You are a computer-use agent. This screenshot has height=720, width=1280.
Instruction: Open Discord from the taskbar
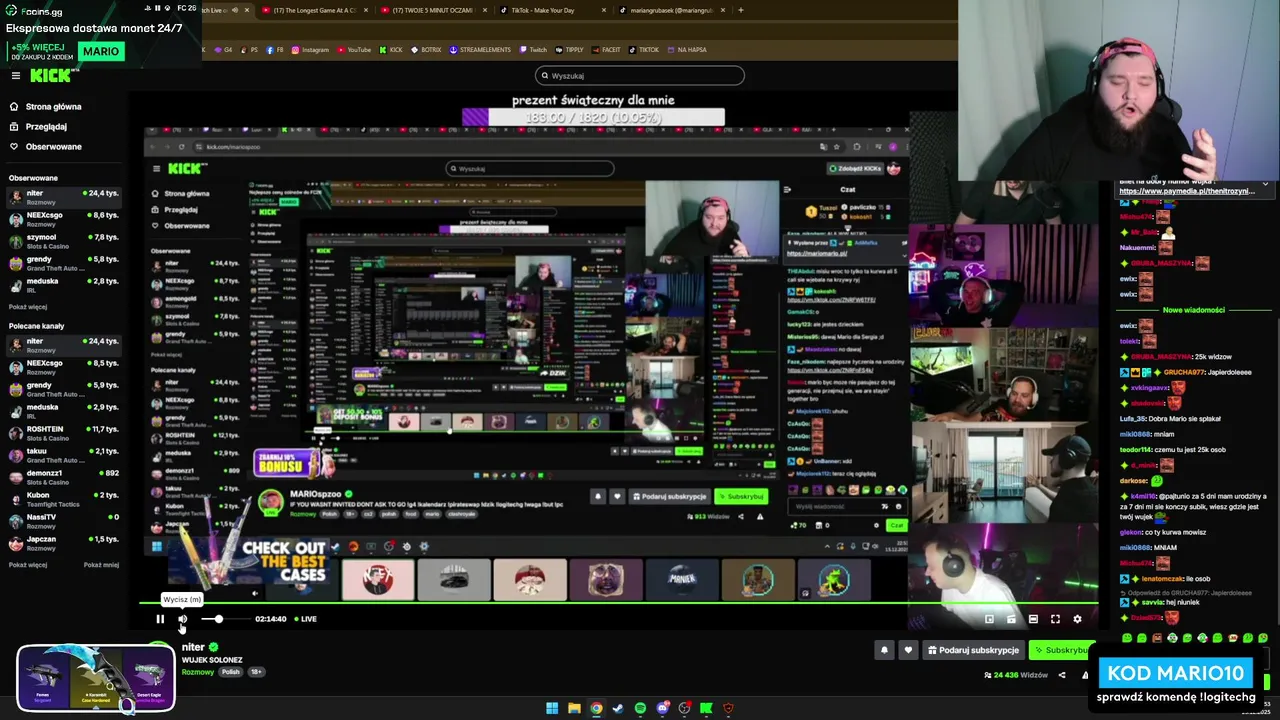point(662,708)
